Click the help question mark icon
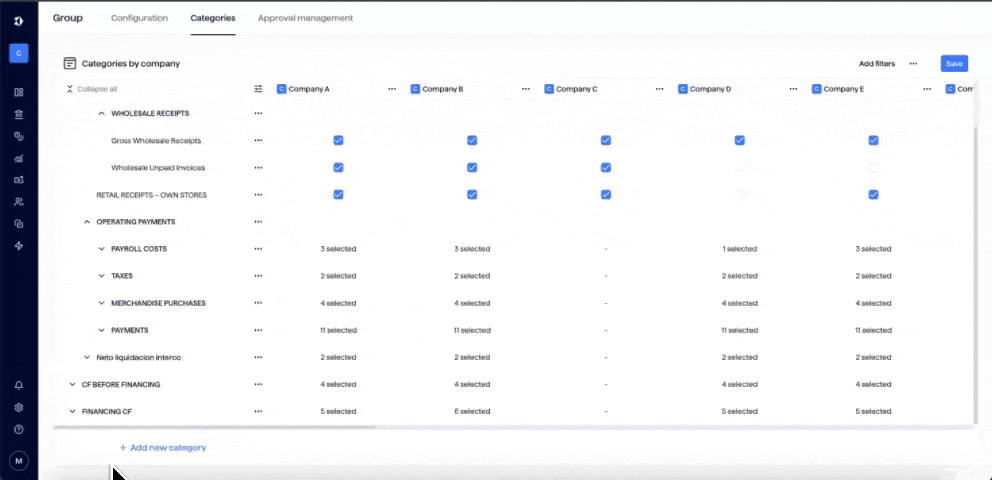Viewport: 992px width, 480px height. click(19, 429)
